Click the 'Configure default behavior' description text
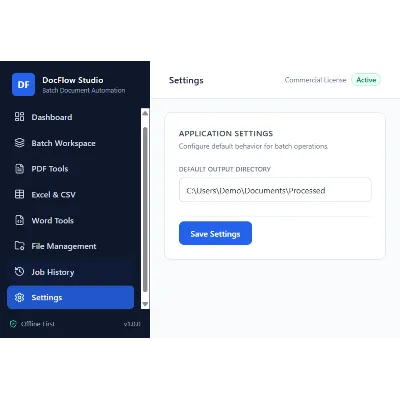This screenshot has width=400, height=400. pyautogui.click(x=253, y=146)
